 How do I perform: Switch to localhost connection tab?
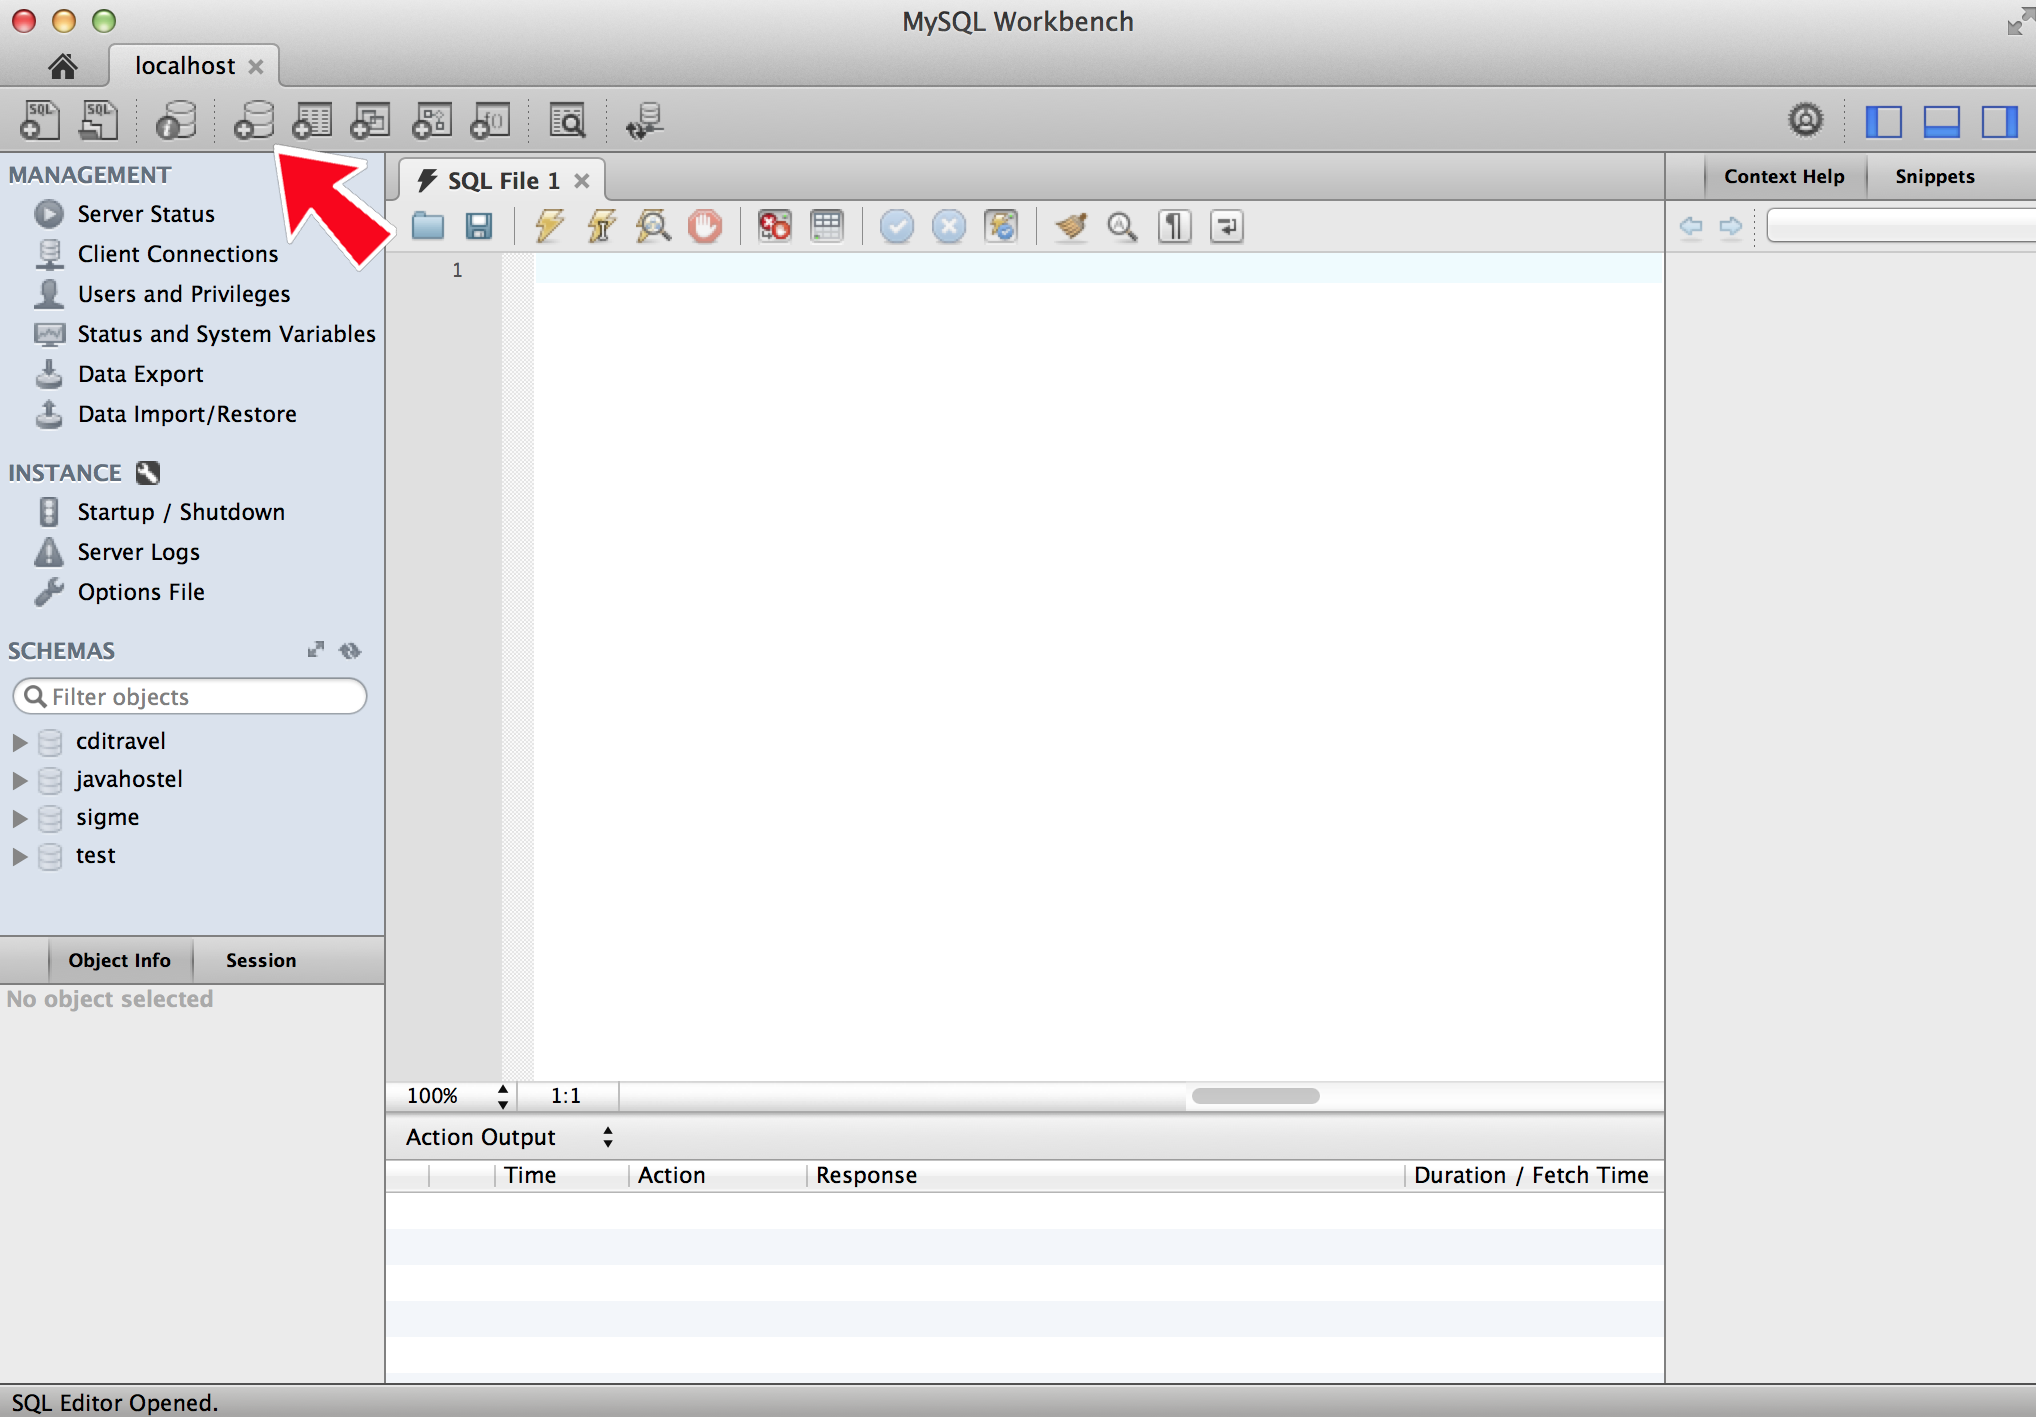point(185,66)
